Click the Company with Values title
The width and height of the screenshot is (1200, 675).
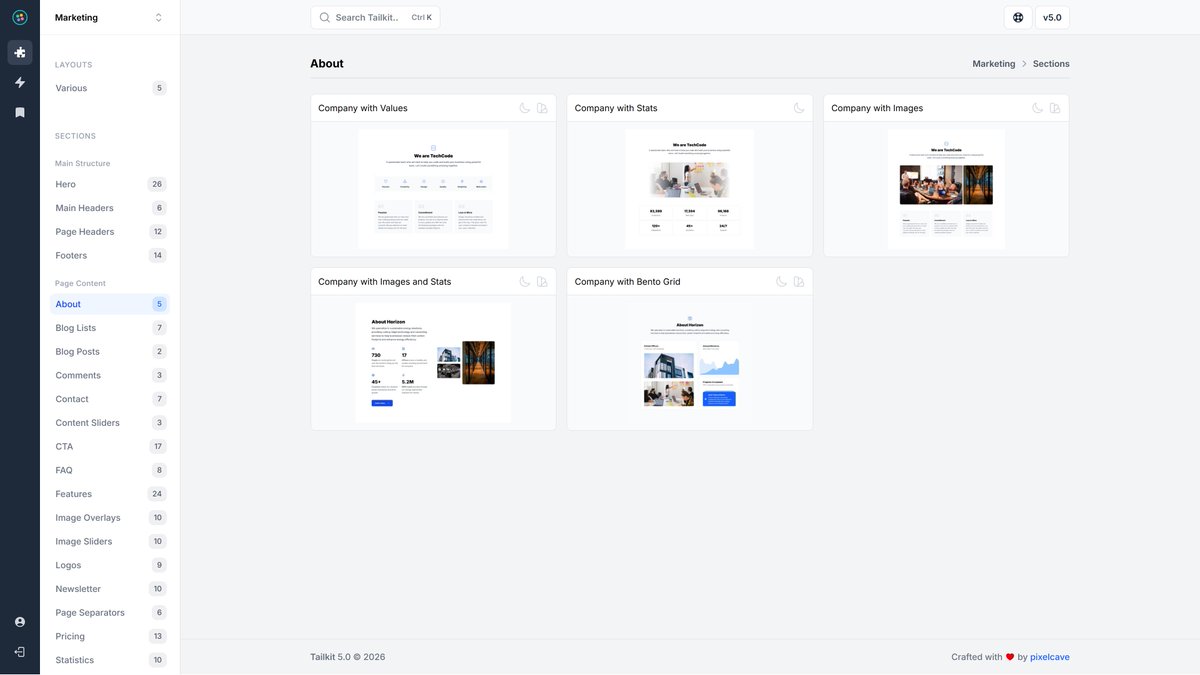[363, 108]
